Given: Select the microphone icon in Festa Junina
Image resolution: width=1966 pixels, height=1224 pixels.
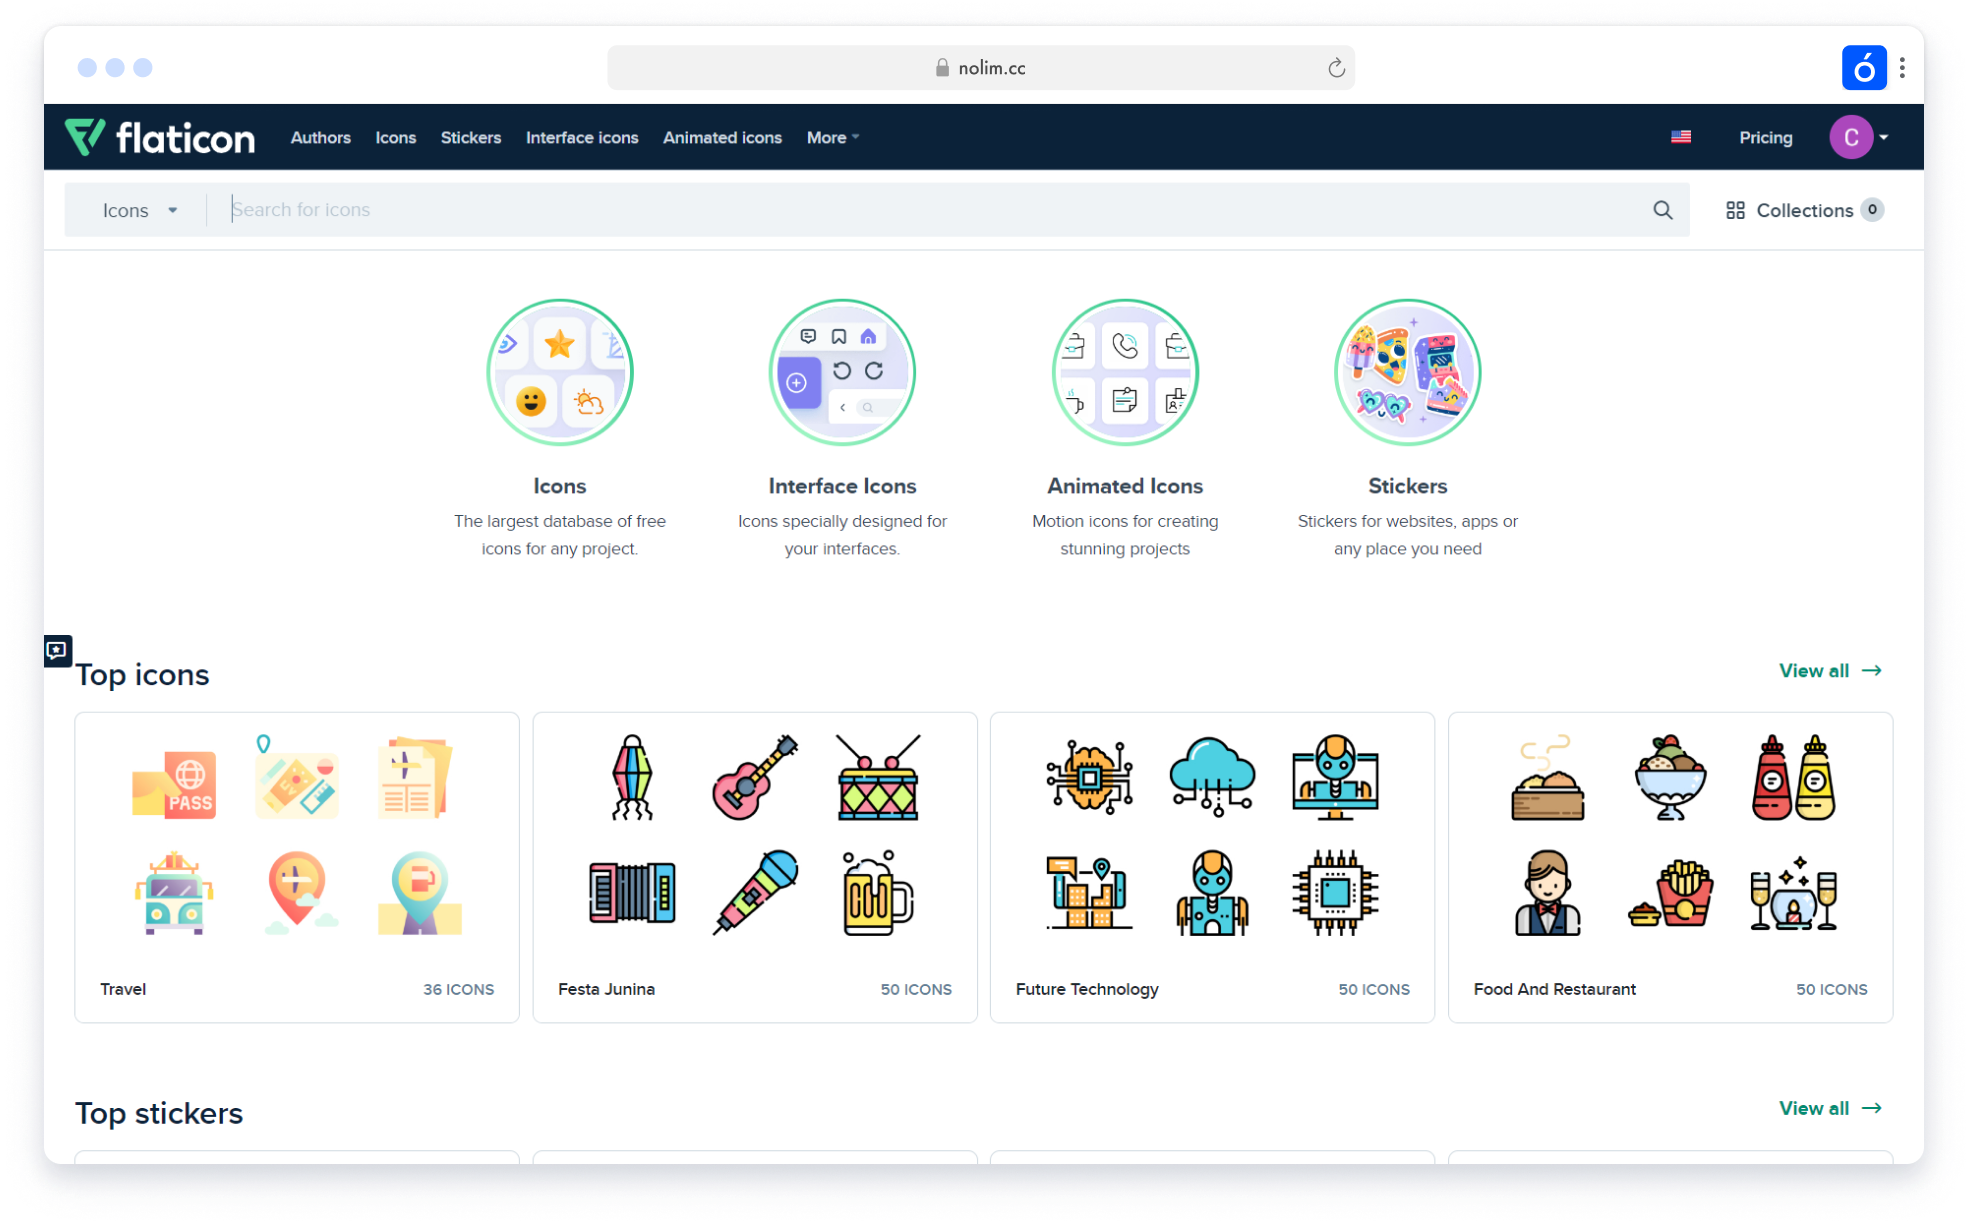Looking at the screenshot, I should click(755, 893).
